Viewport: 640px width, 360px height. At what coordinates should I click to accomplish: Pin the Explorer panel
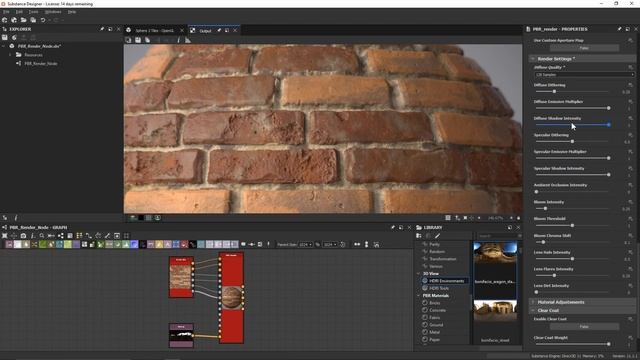click(x=102, y=29)
